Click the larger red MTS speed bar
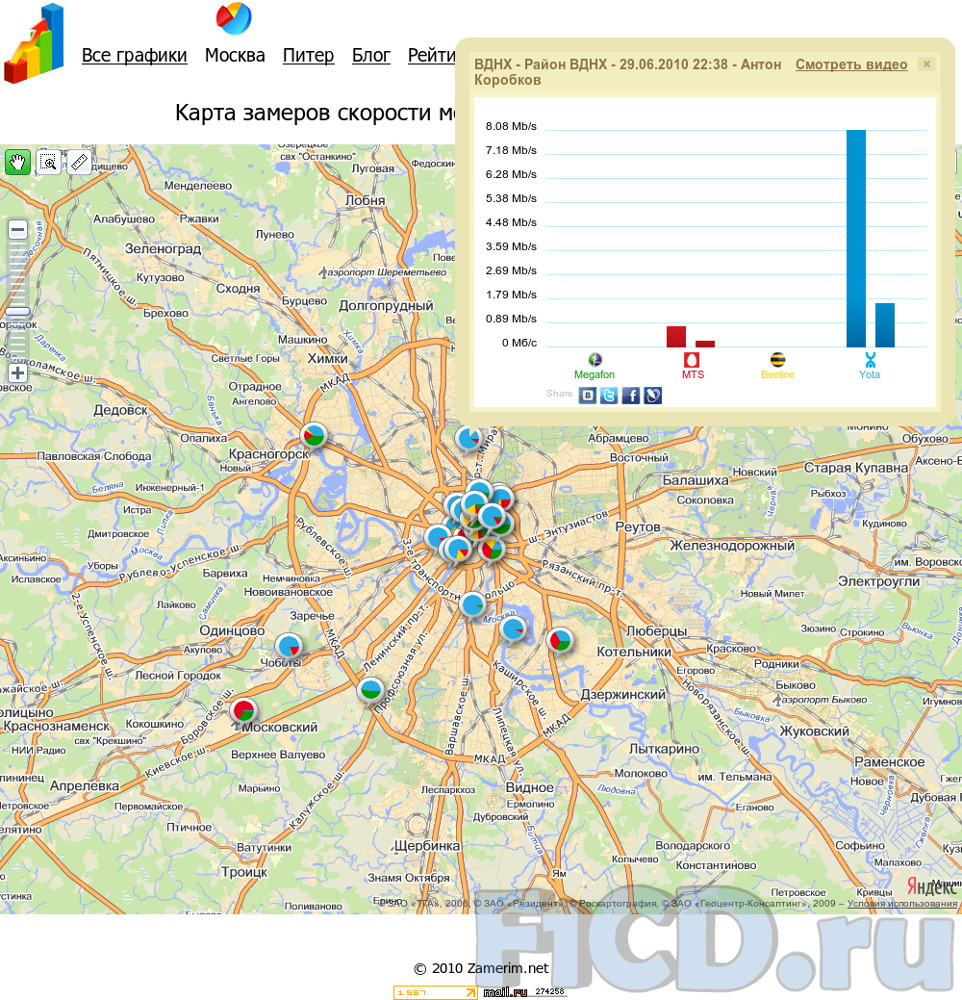962x1000 pixels. pos(676,337)
